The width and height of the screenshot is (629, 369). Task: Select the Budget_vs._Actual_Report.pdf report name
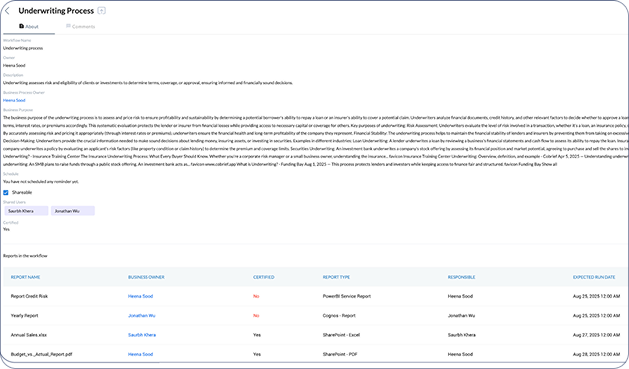[x=41, y=354]
